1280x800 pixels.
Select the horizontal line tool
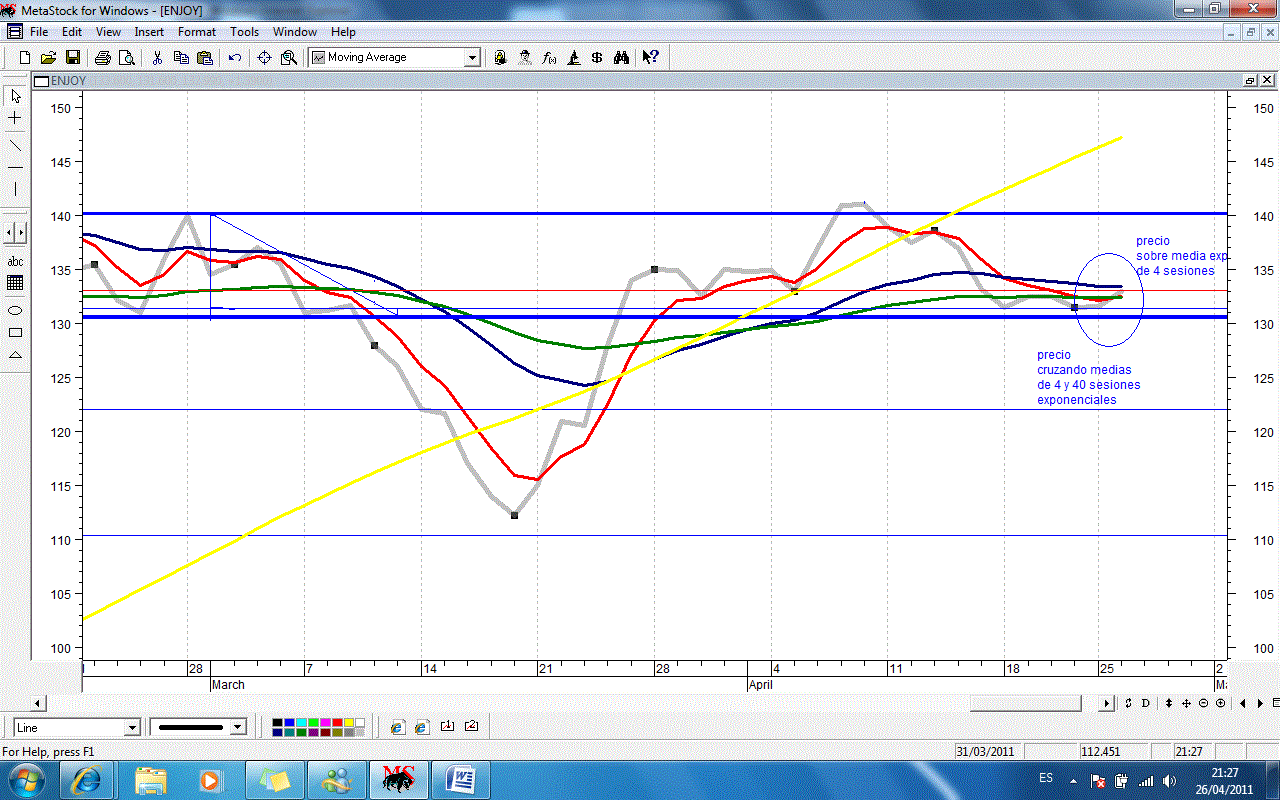[15, 167]
